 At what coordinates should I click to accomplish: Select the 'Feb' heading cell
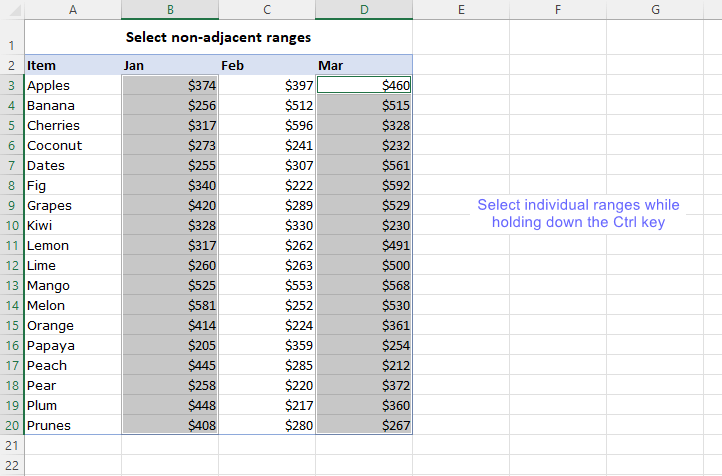(x=267, y=65)
